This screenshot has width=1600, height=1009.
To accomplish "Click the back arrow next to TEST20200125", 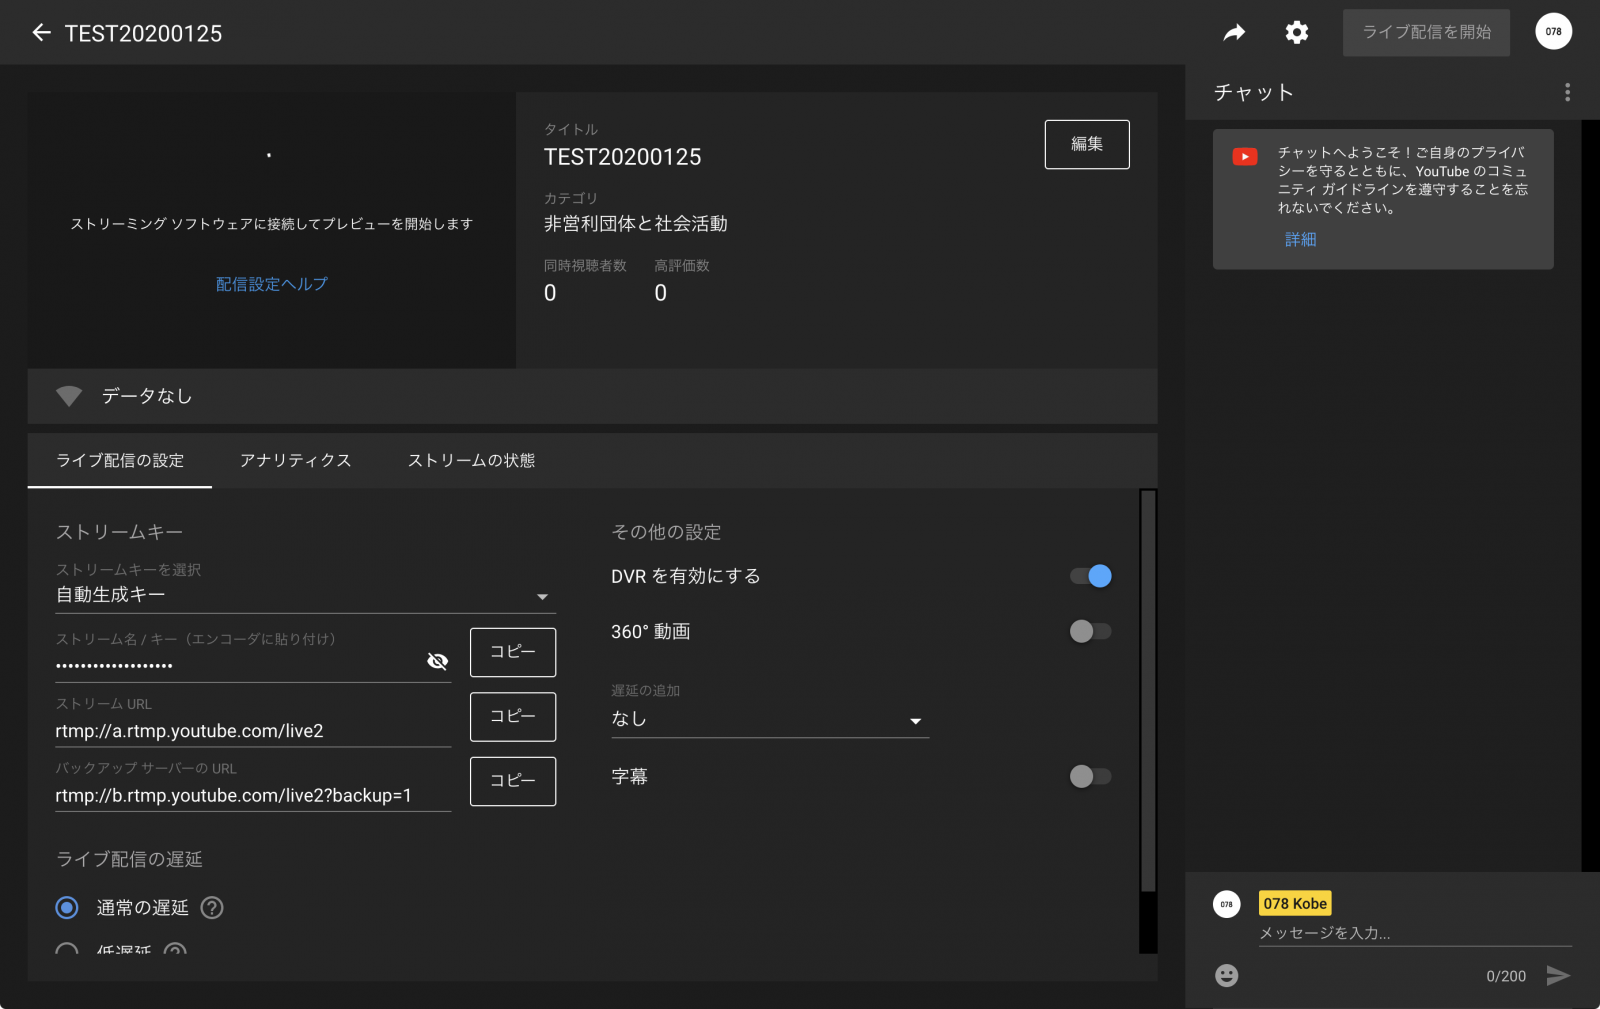I will (41, 33).
